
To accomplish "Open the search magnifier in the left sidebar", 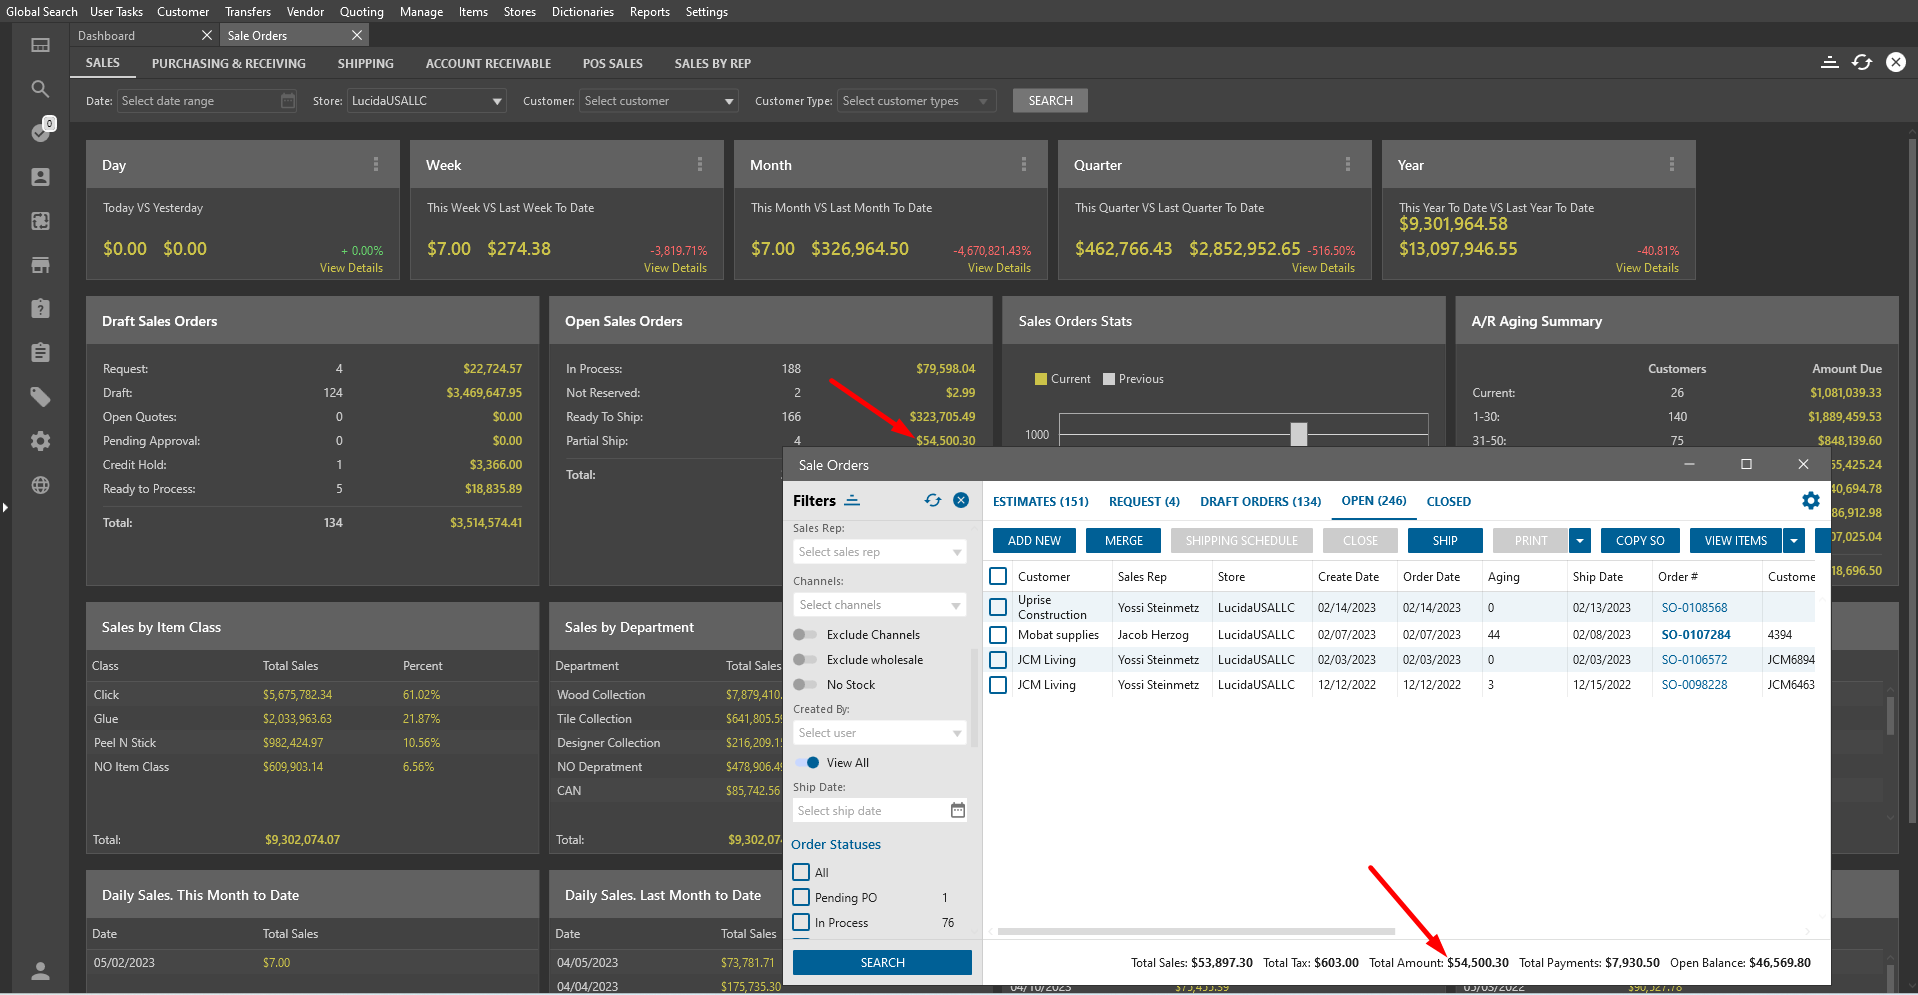I will [40, 89].
